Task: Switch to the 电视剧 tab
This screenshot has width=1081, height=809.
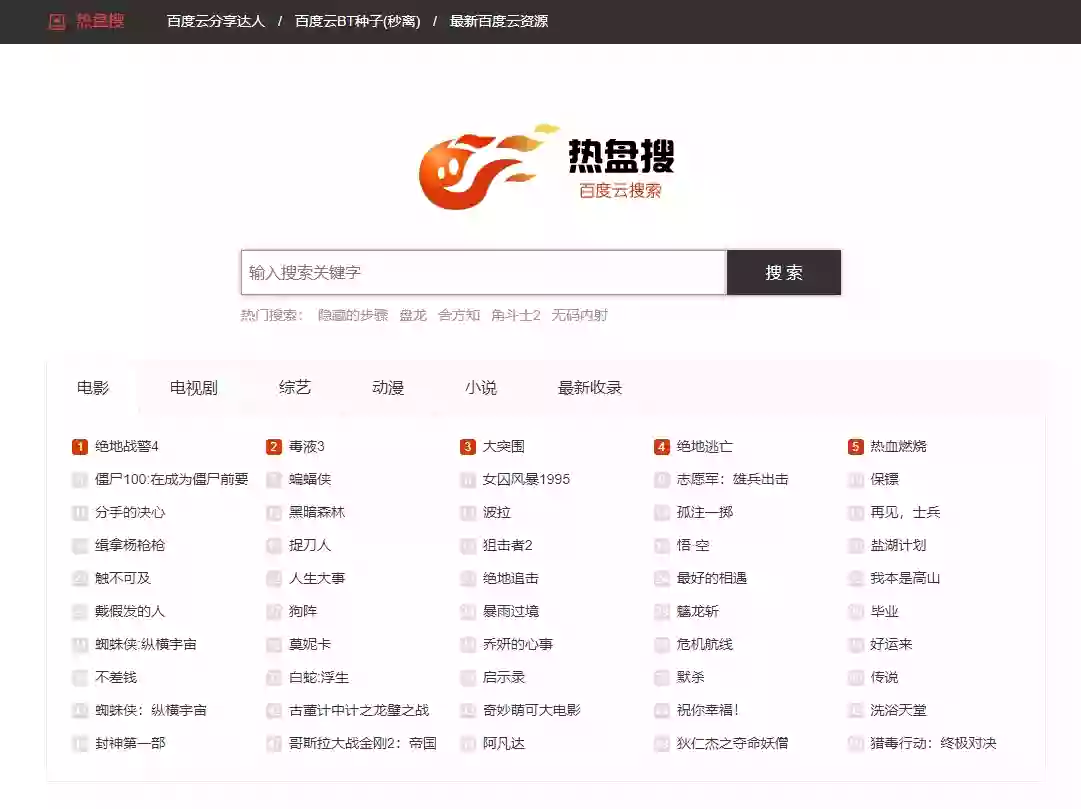Action: (x=197, y=387)
